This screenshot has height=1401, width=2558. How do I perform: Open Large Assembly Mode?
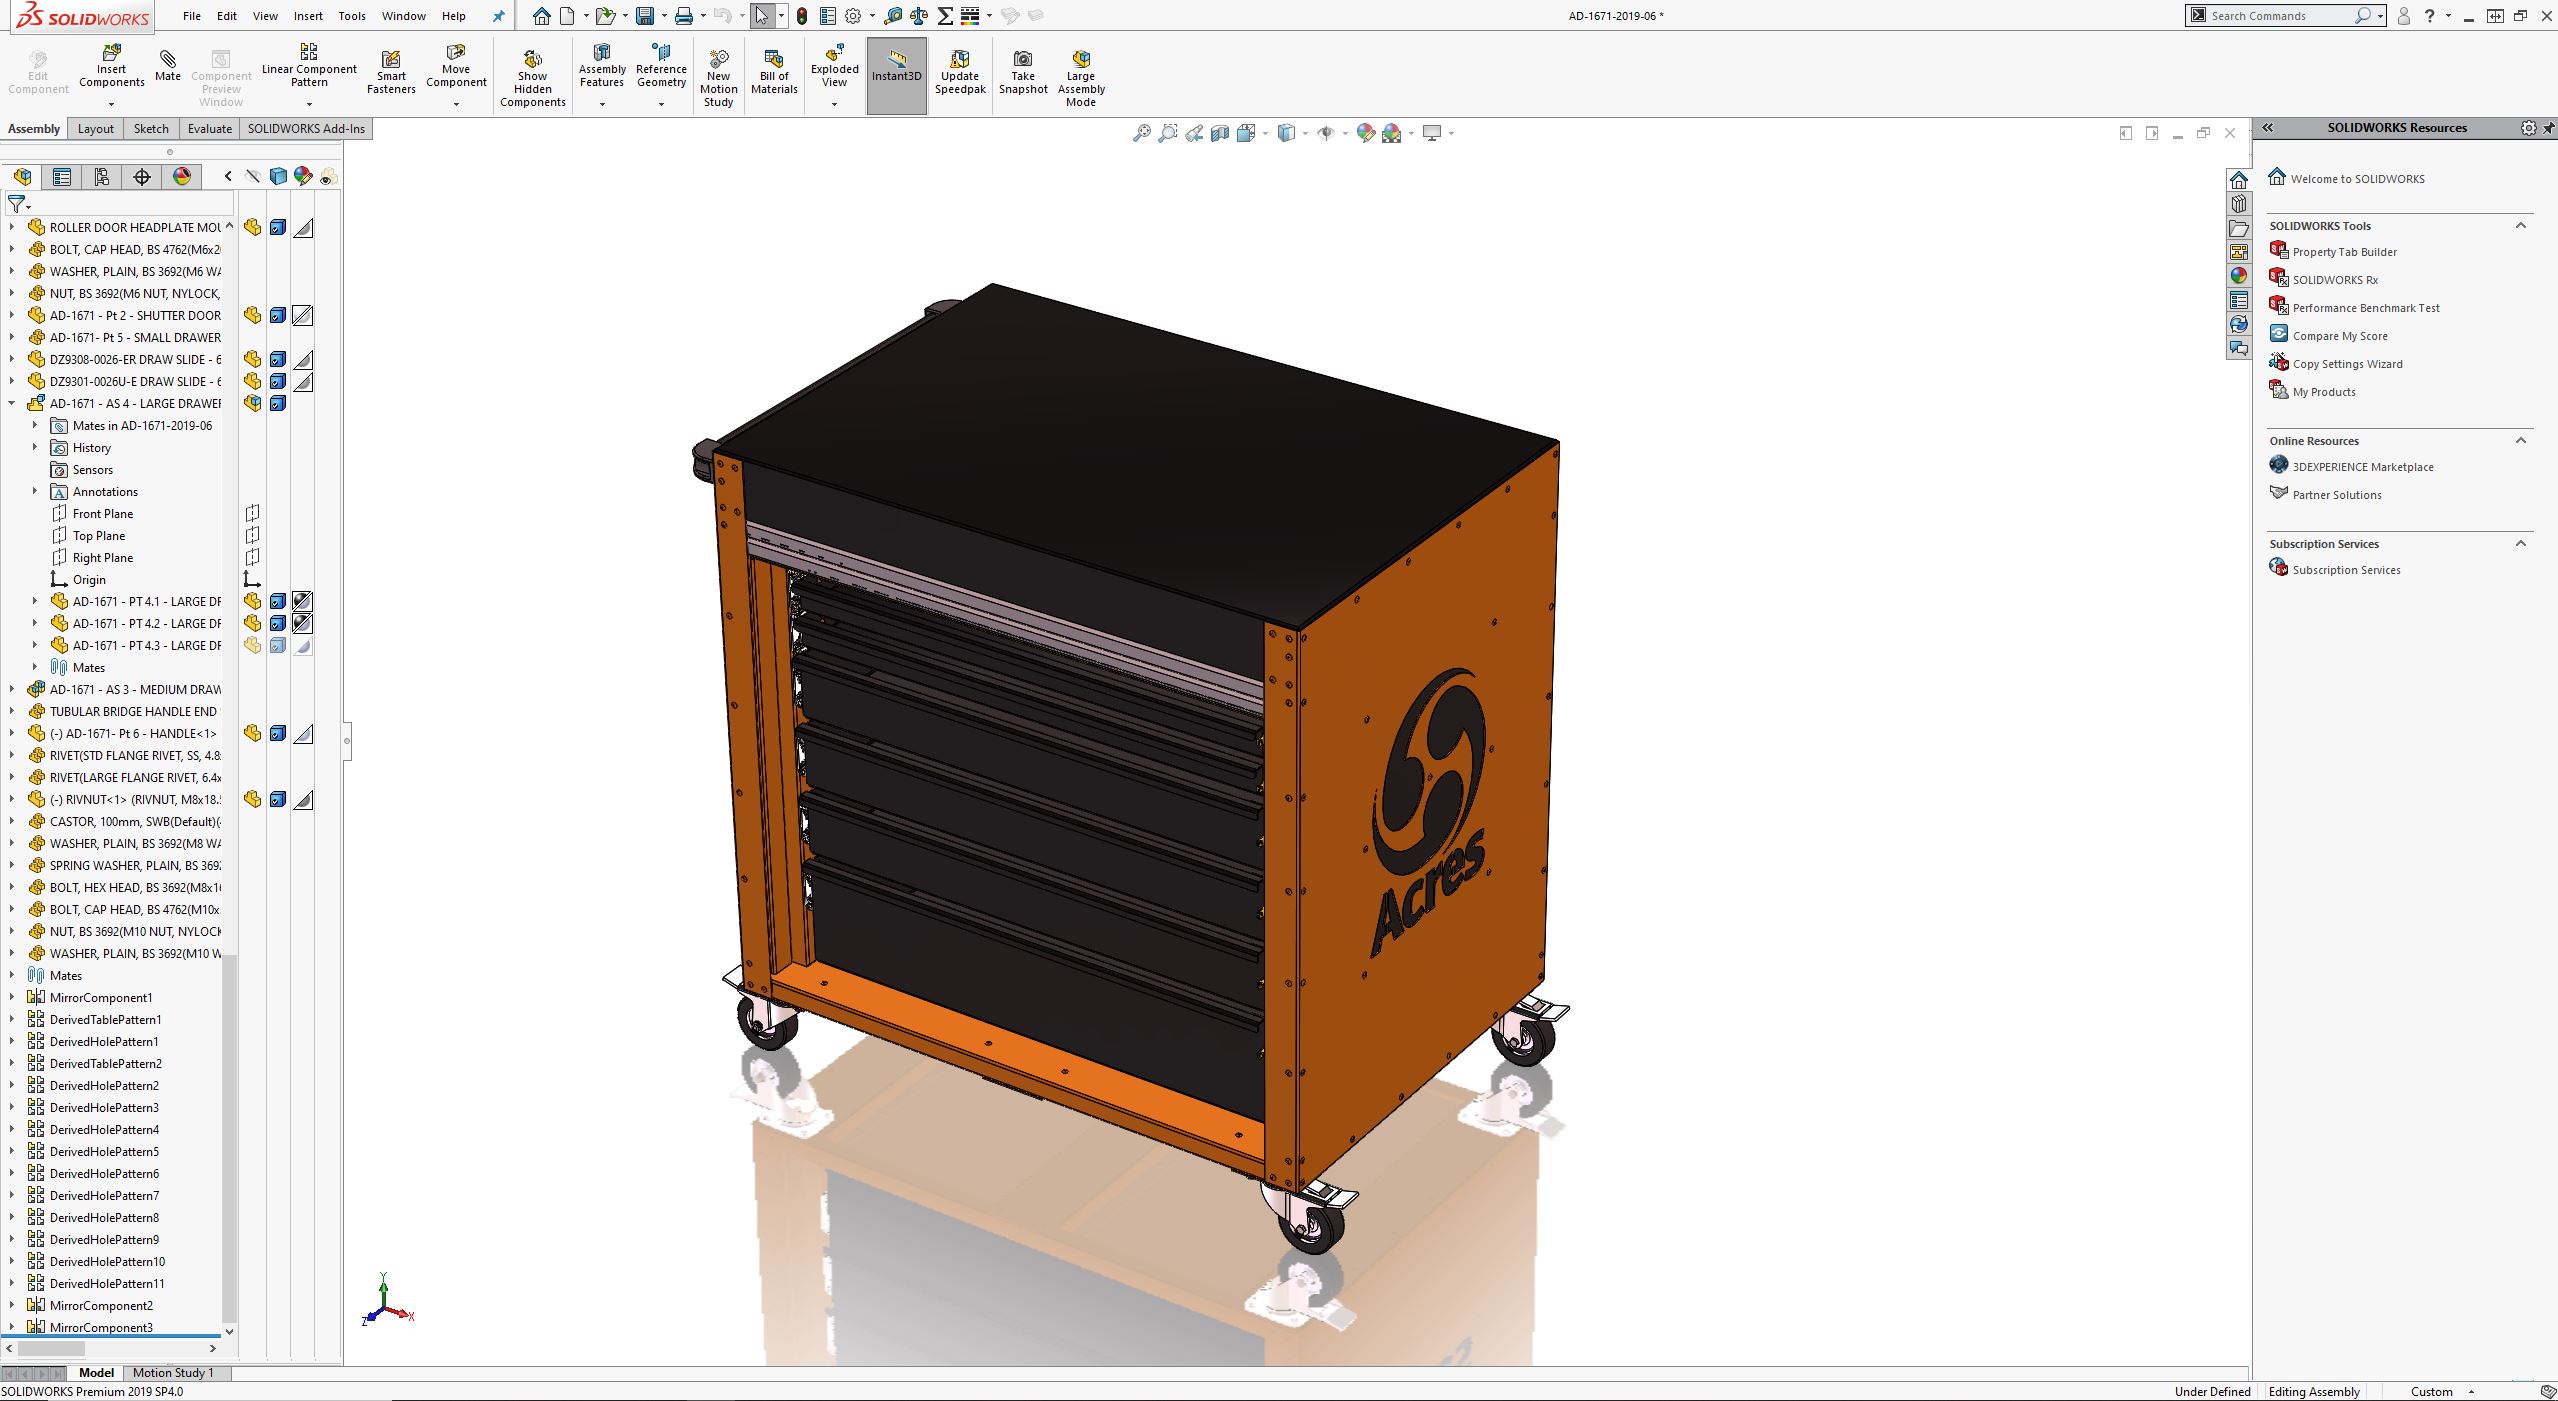coord(1080,59)
